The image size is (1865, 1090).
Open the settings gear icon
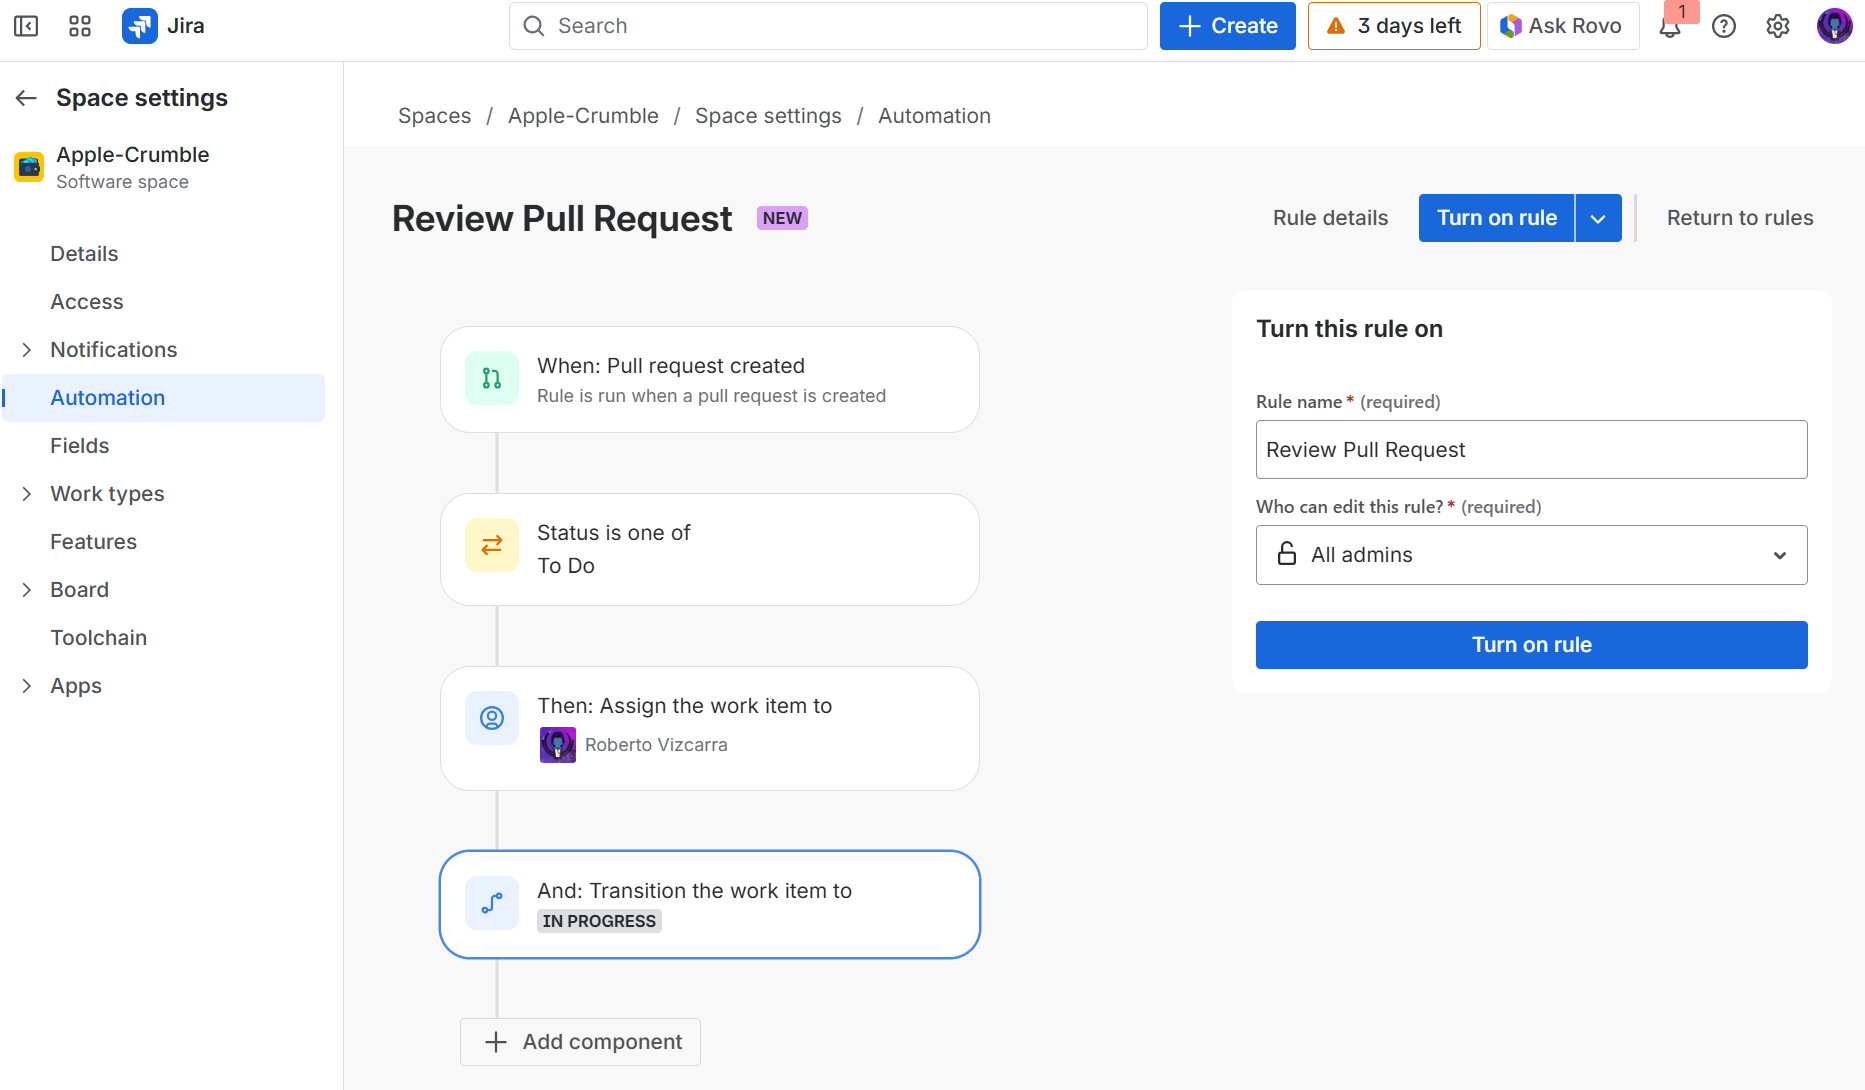tap(1777, 26)
